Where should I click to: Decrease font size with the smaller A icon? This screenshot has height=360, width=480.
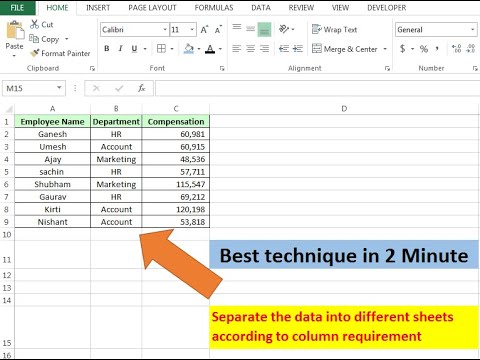point(218,30)
